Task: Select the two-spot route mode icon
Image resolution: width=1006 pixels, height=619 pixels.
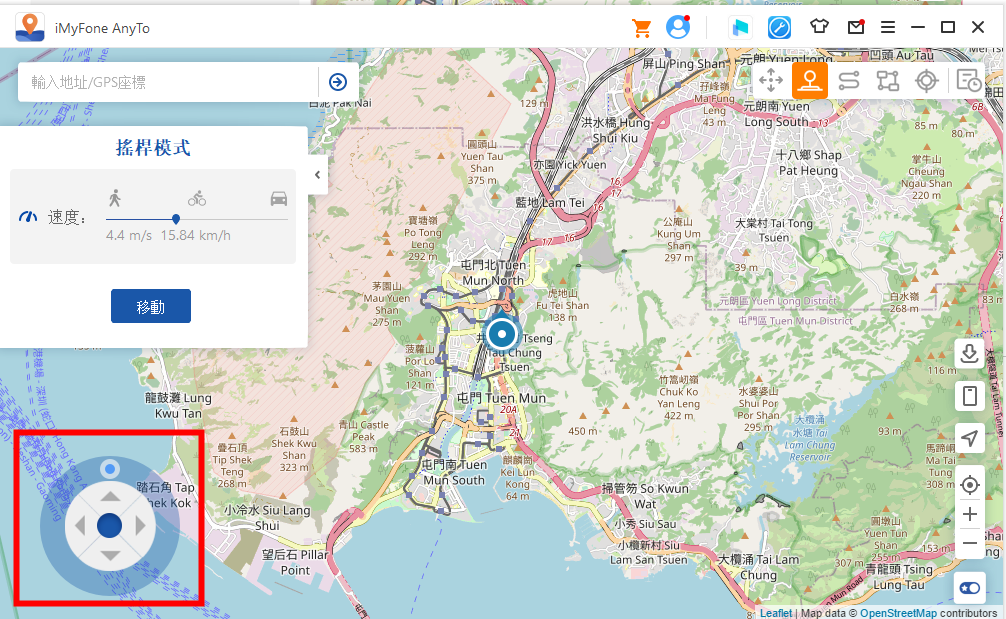Action: 848,81
